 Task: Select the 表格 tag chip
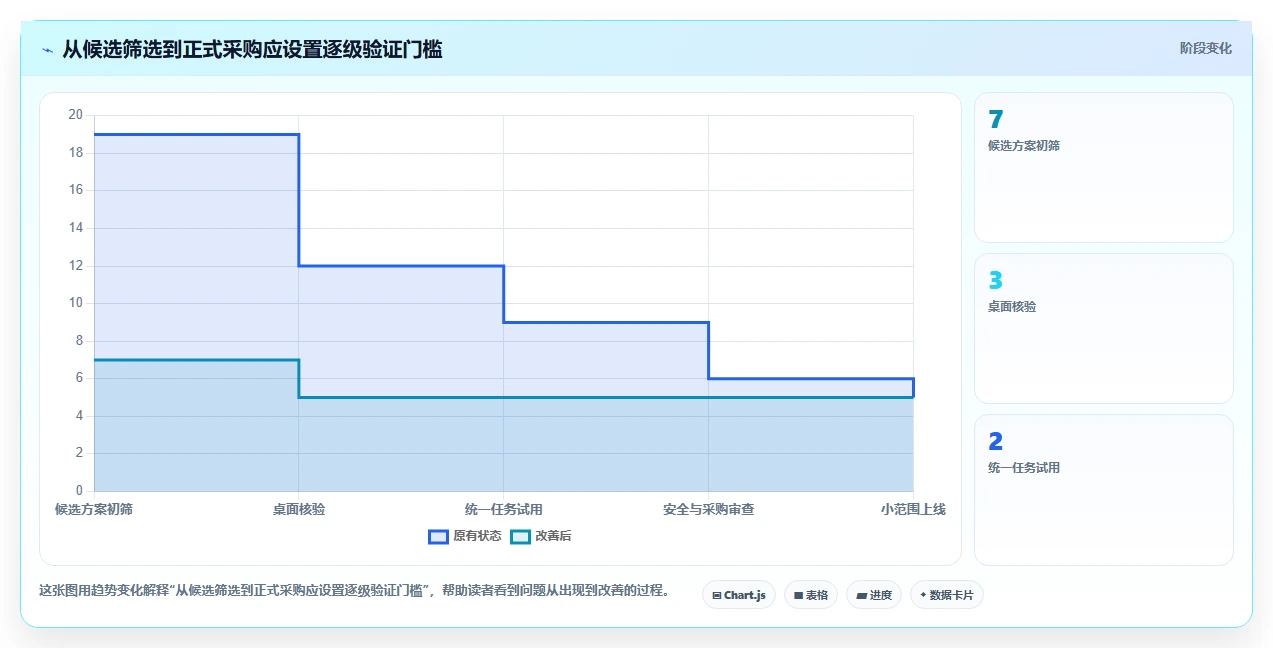click(x=811, y=595)
